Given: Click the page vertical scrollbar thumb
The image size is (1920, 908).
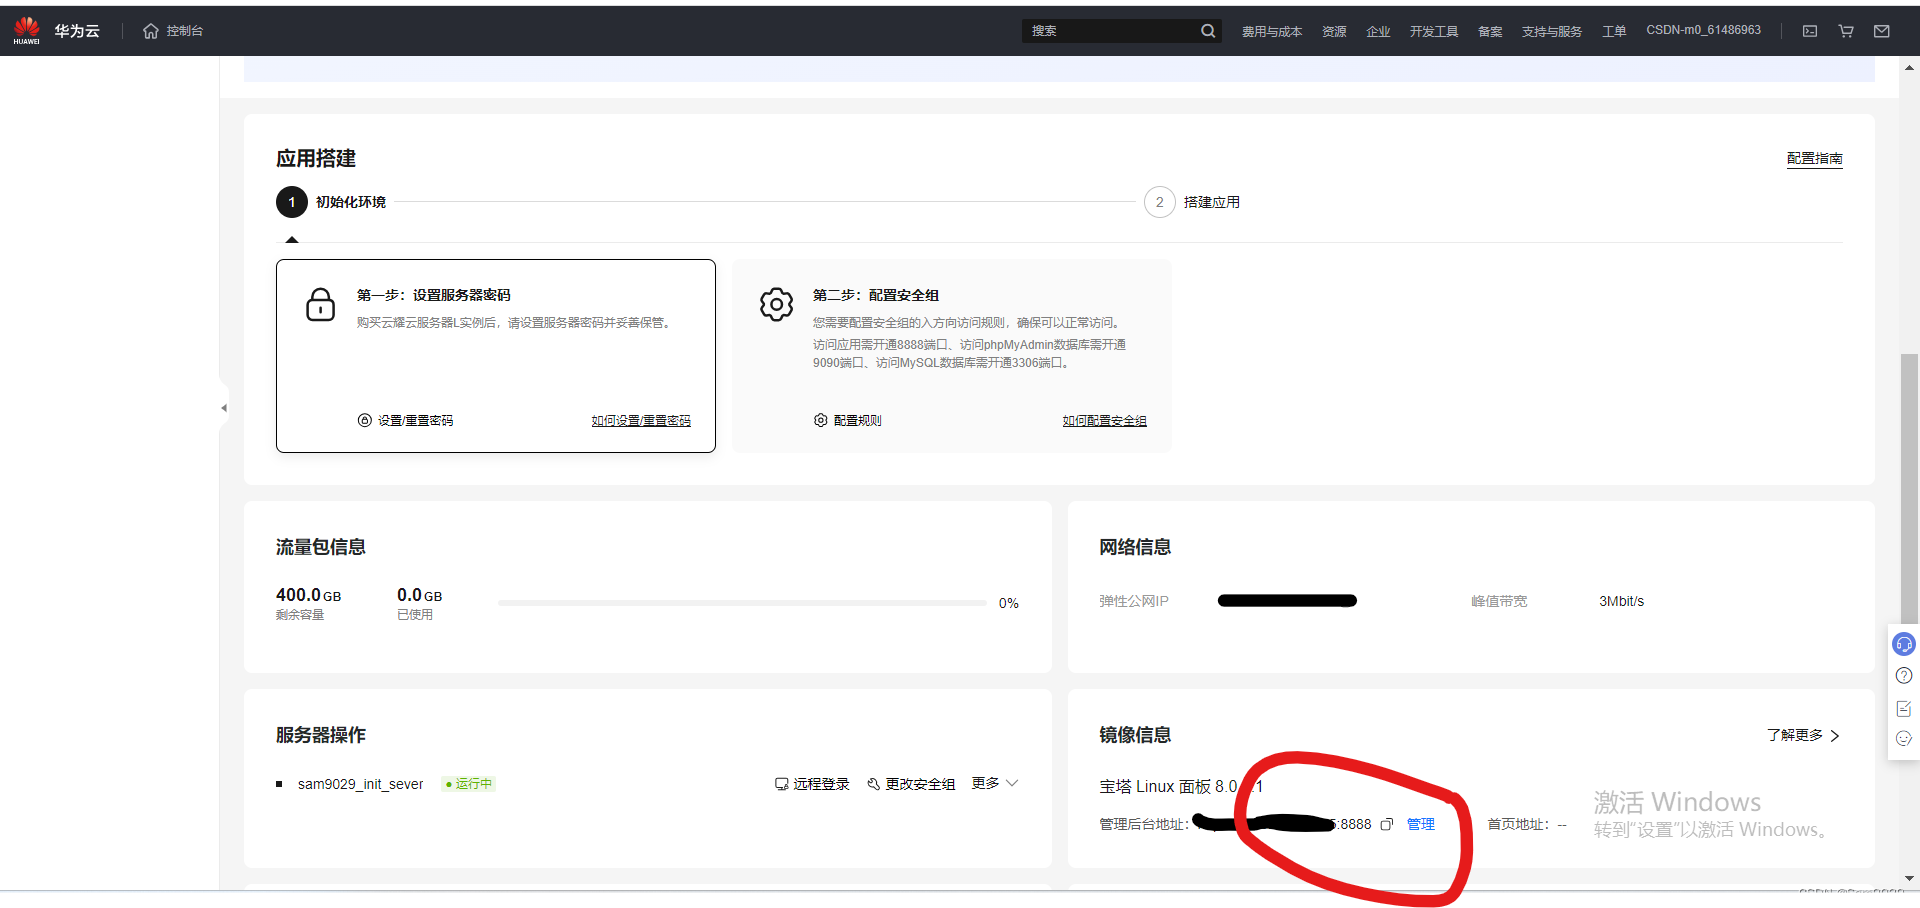Looking at the screenshot, I should [1910, 487].
